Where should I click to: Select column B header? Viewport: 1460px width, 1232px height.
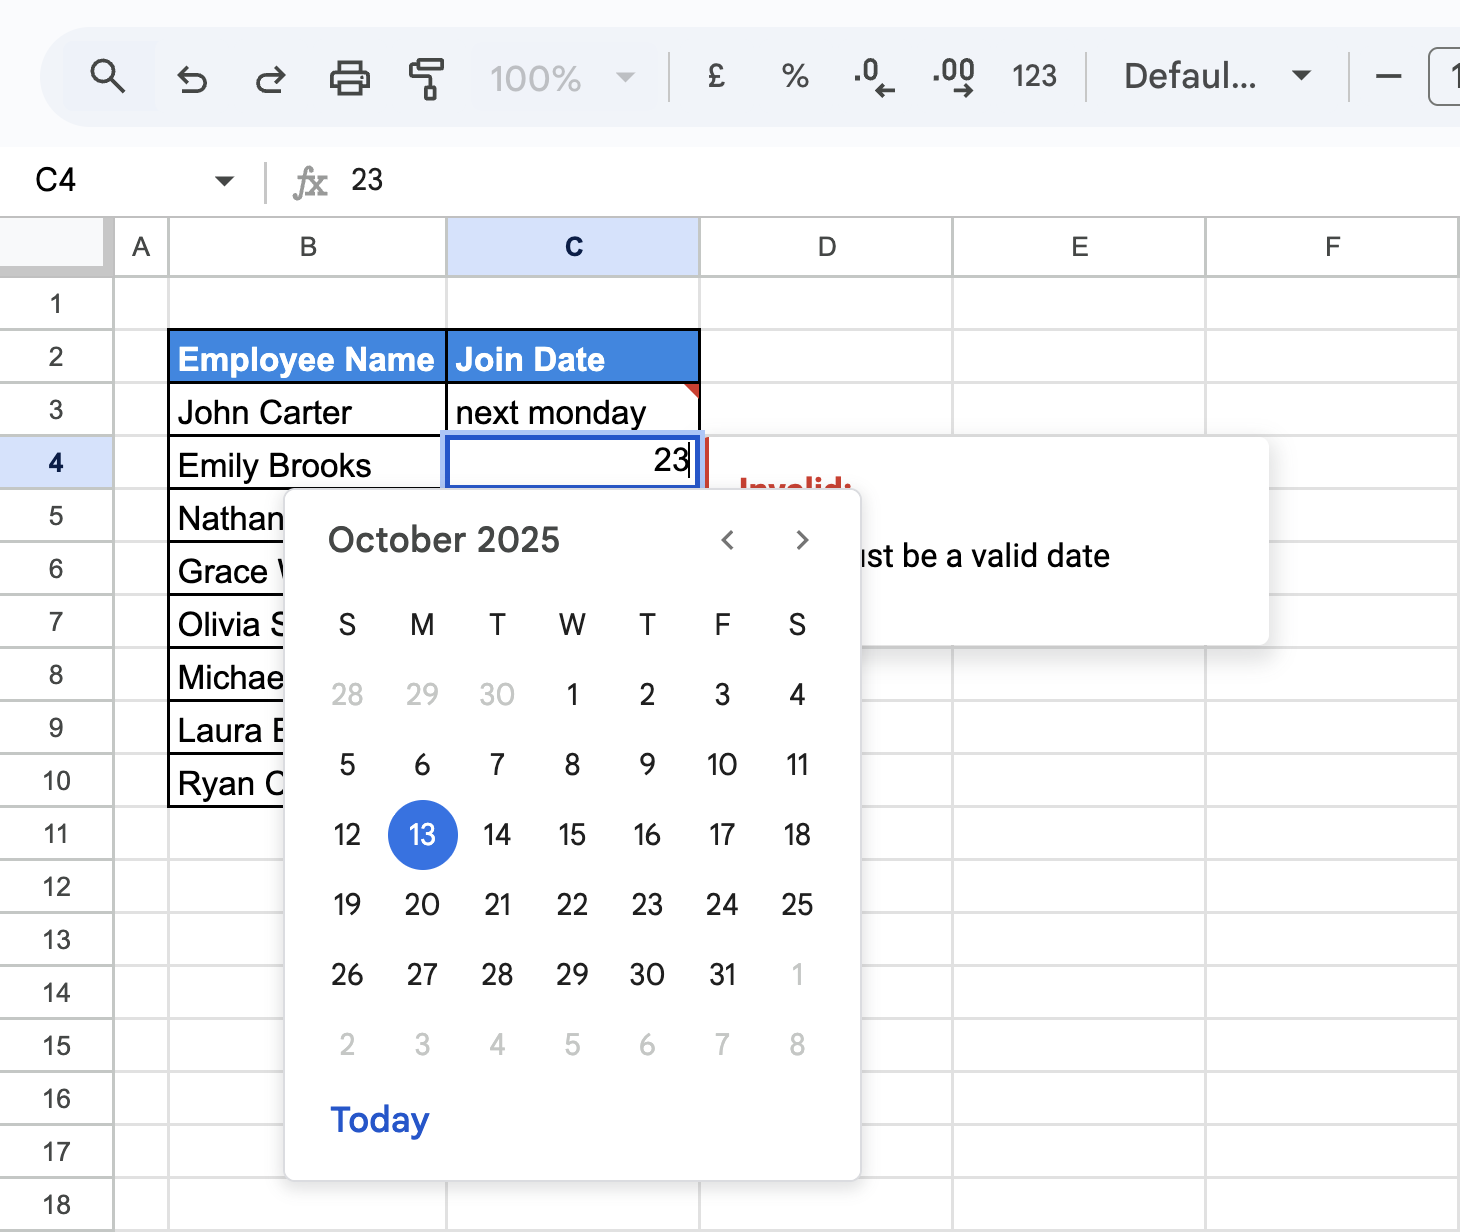(x=308, y=247)
